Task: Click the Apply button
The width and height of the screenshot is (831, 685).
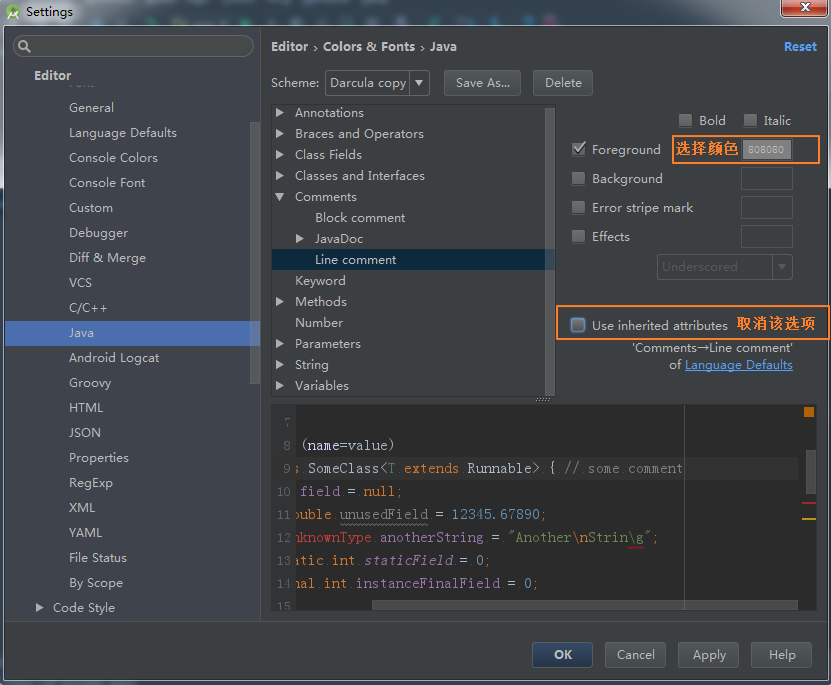Action: [709, 655]
